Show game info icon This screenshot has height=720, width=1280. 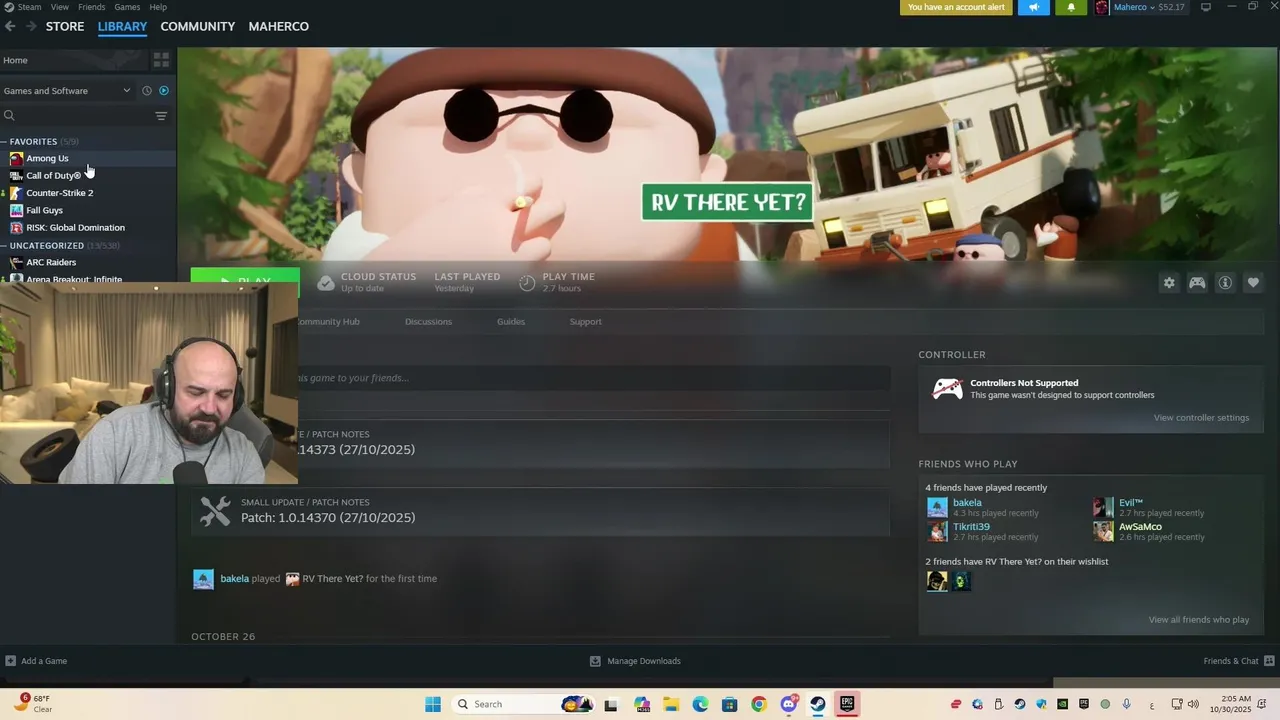tap(1225, 283)
